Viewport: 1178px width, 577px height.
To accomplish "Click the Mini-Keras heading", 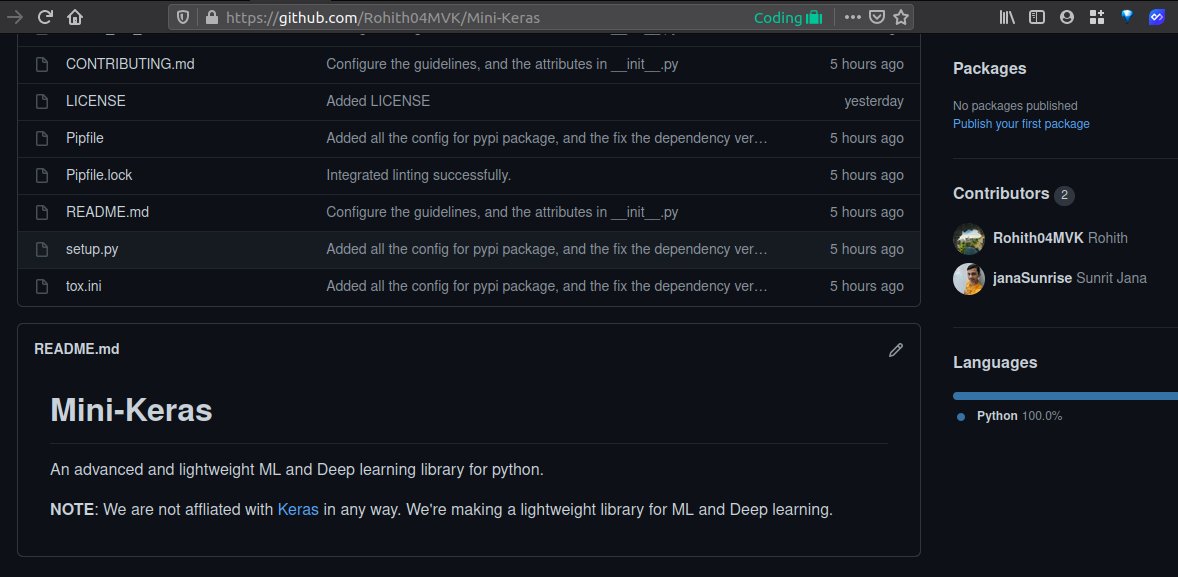I will 131,410.
